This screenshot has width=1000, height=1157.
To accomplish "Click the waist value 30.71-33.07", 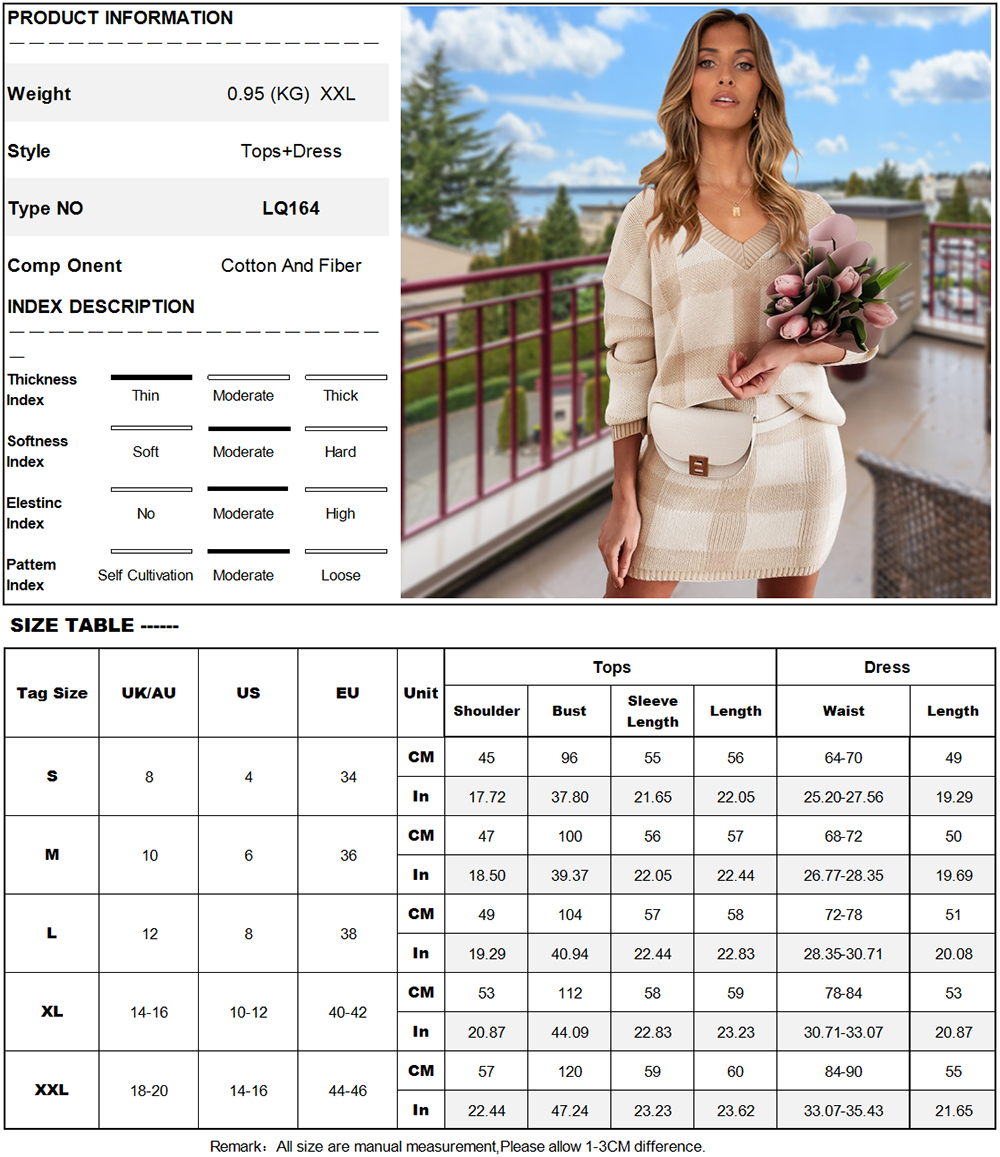I will (844, 1032).
